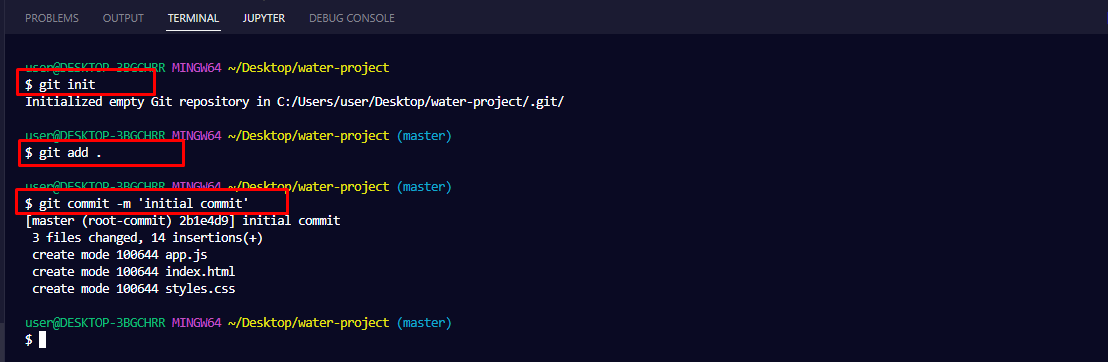This screenshot has width=1108, height=362.
Task: Click index.html in the commit output
Action: tap(200, 272)
